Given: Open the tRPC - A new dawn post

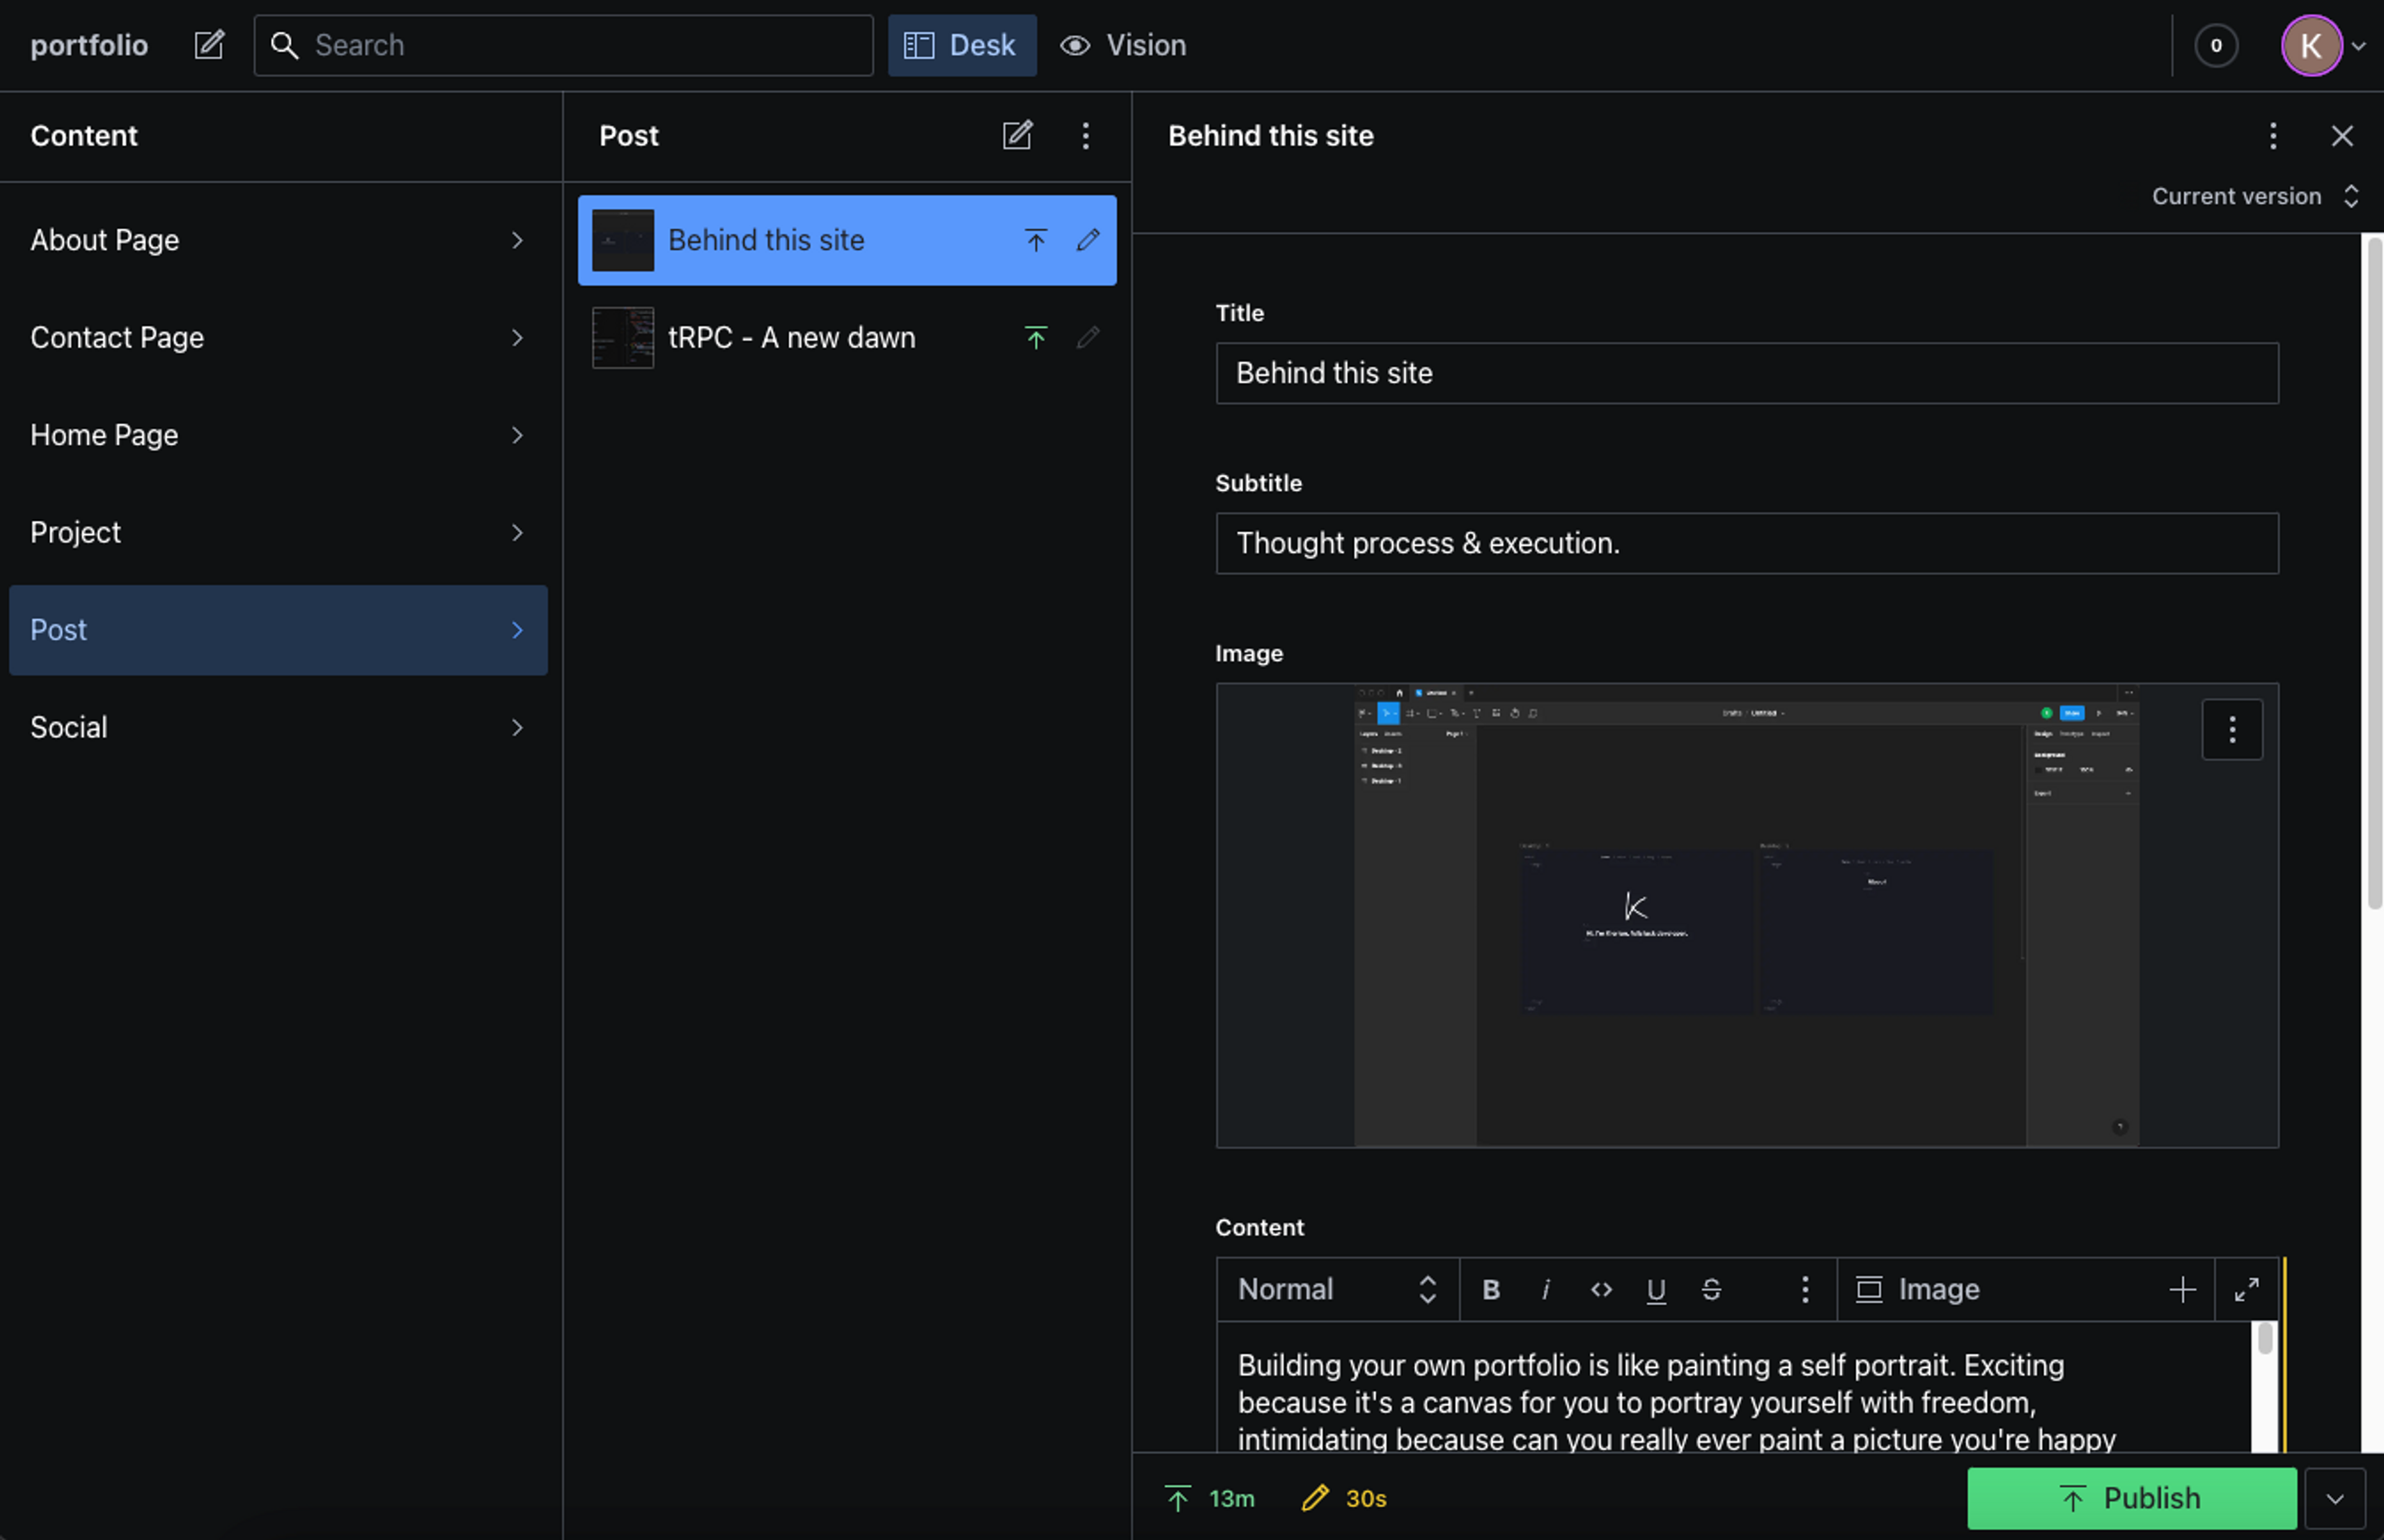Looking at the screenshot, I should pos(791,338).
